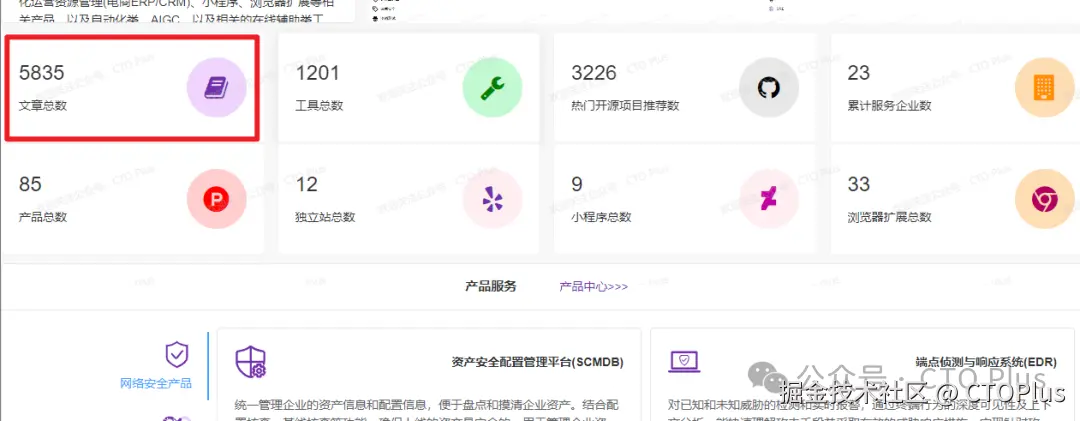Viewport: 1080px width, 421px height.
Task: Click the 工具总数 label
Action: coord(319,105)
